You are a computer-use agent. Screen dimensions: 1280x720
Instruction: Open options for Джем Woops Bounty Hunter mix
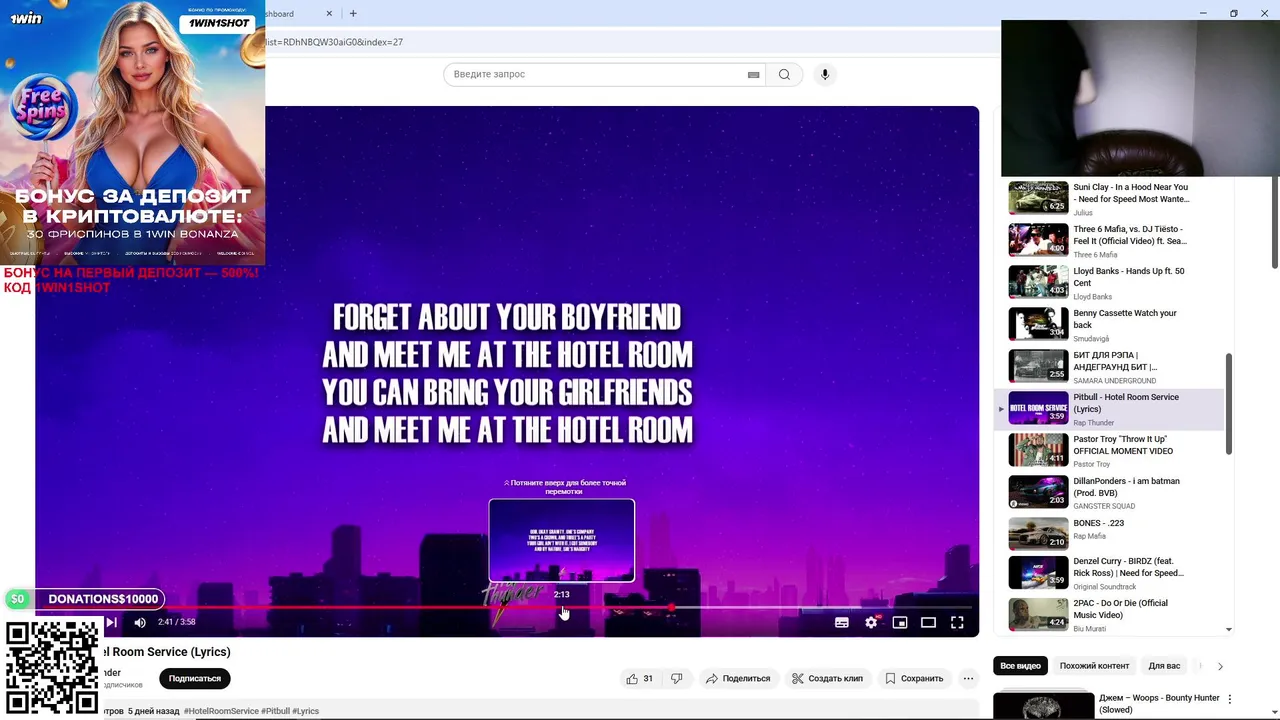tap(1230, 699)
